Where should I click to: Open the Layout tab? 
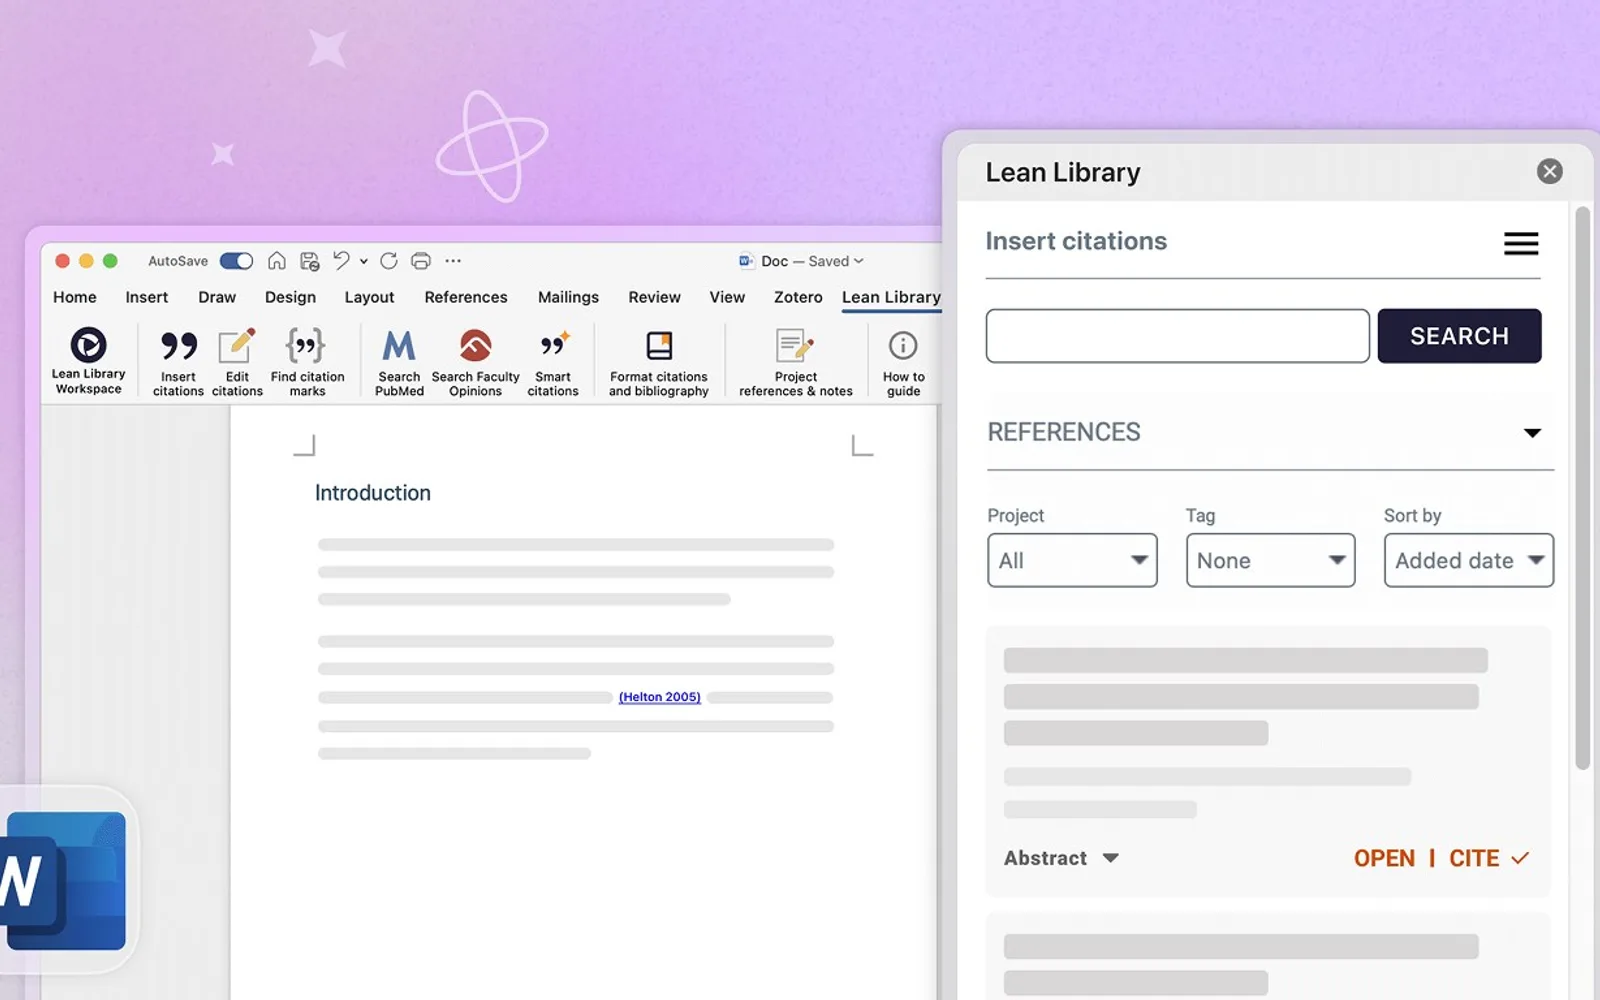pyautogui.click(x=369, y=297)
